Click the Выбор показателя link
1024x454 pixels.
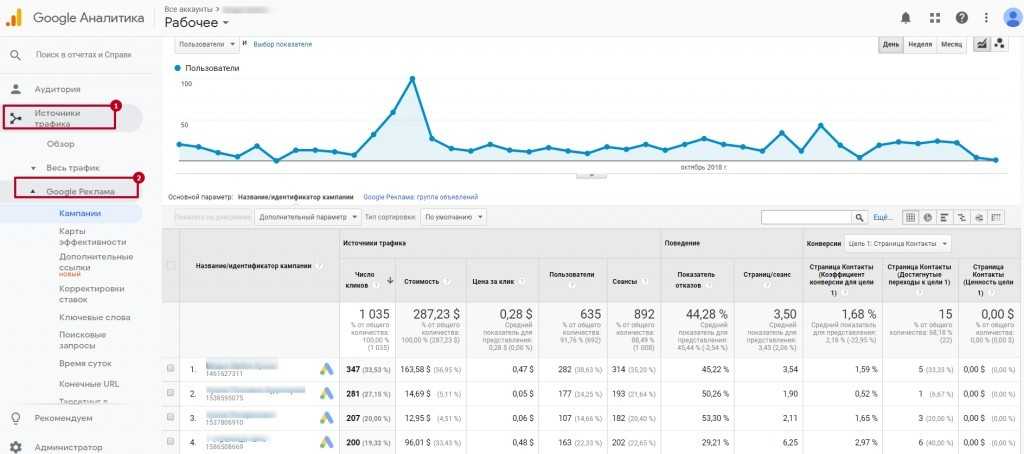(x=282, y=45)
